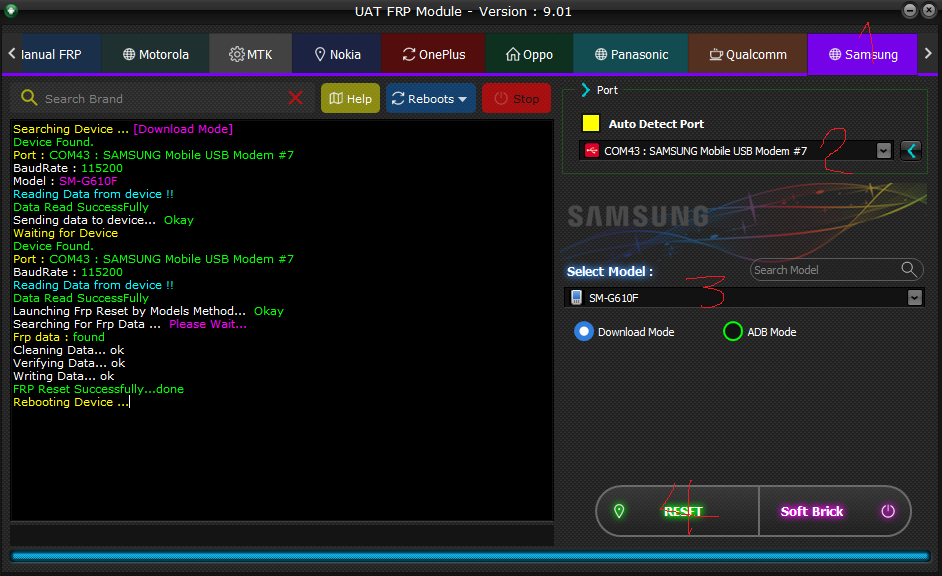Select the ADB Mode radio button

pyautogui.click(x=732, y=332)
